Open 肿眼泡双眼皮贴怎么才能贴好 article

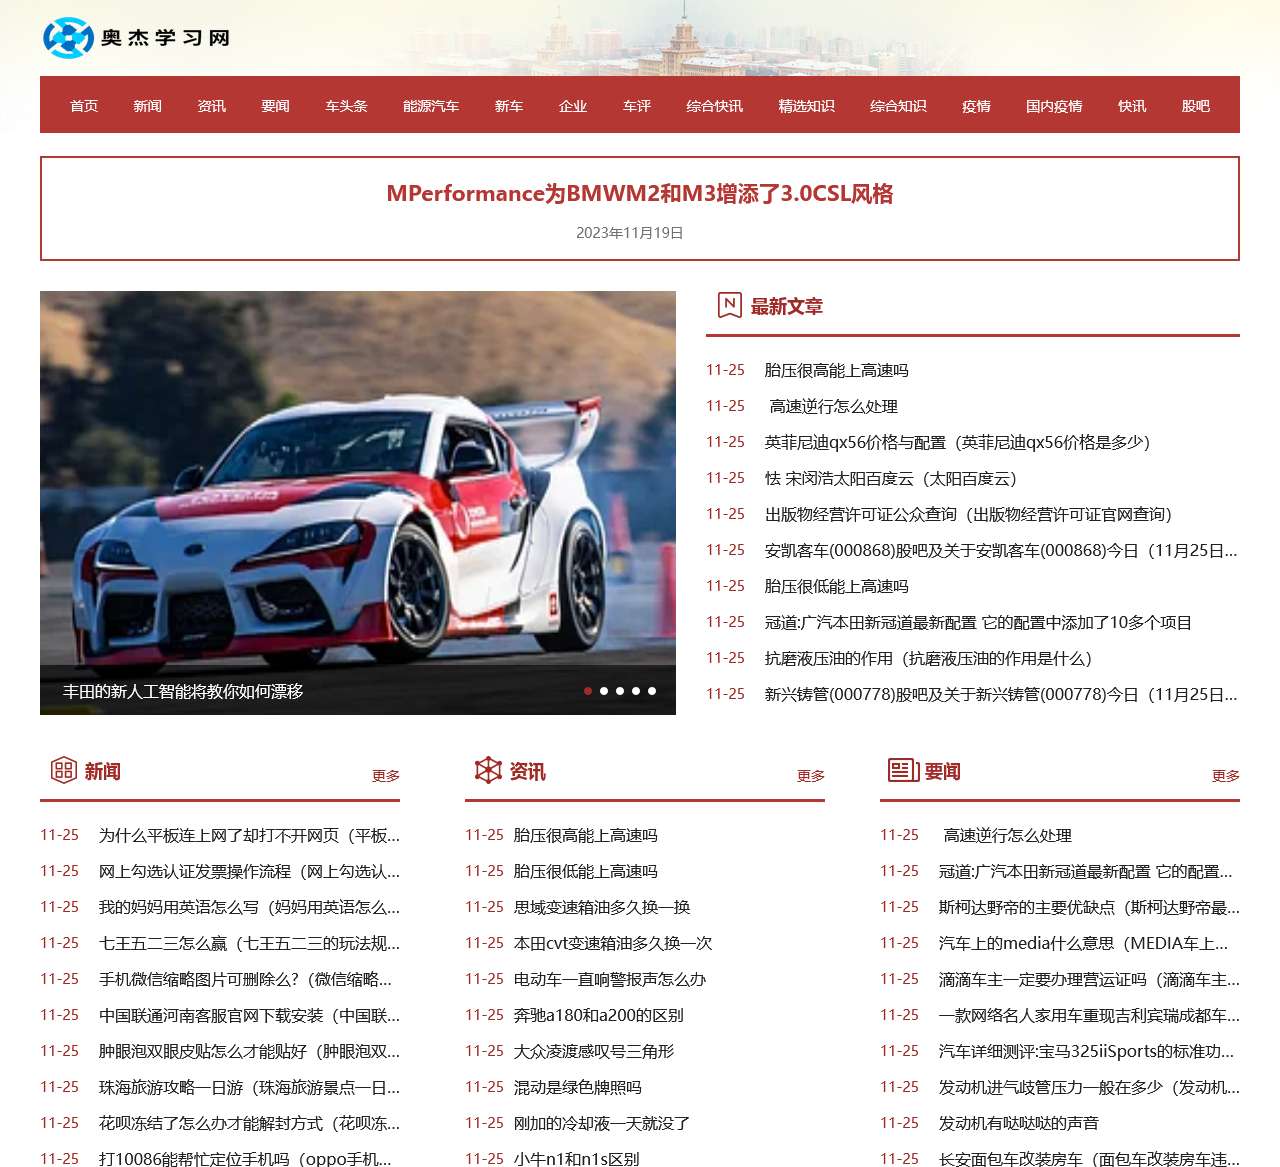(x=249, y=1051)
